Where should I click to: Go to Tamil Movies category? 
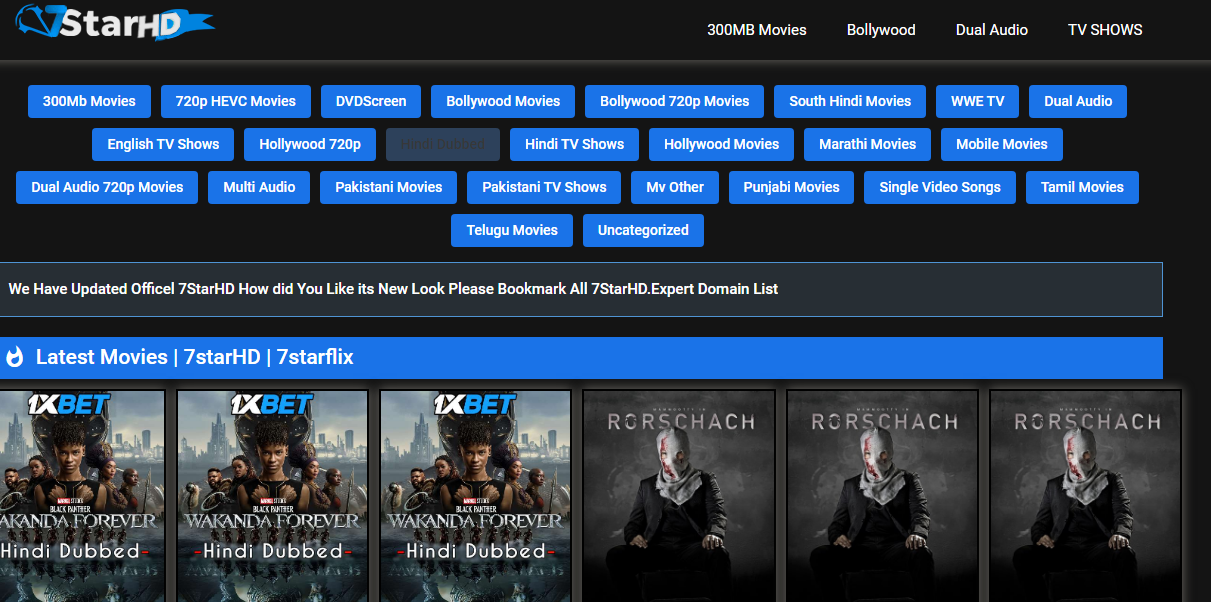[1082, 187]
